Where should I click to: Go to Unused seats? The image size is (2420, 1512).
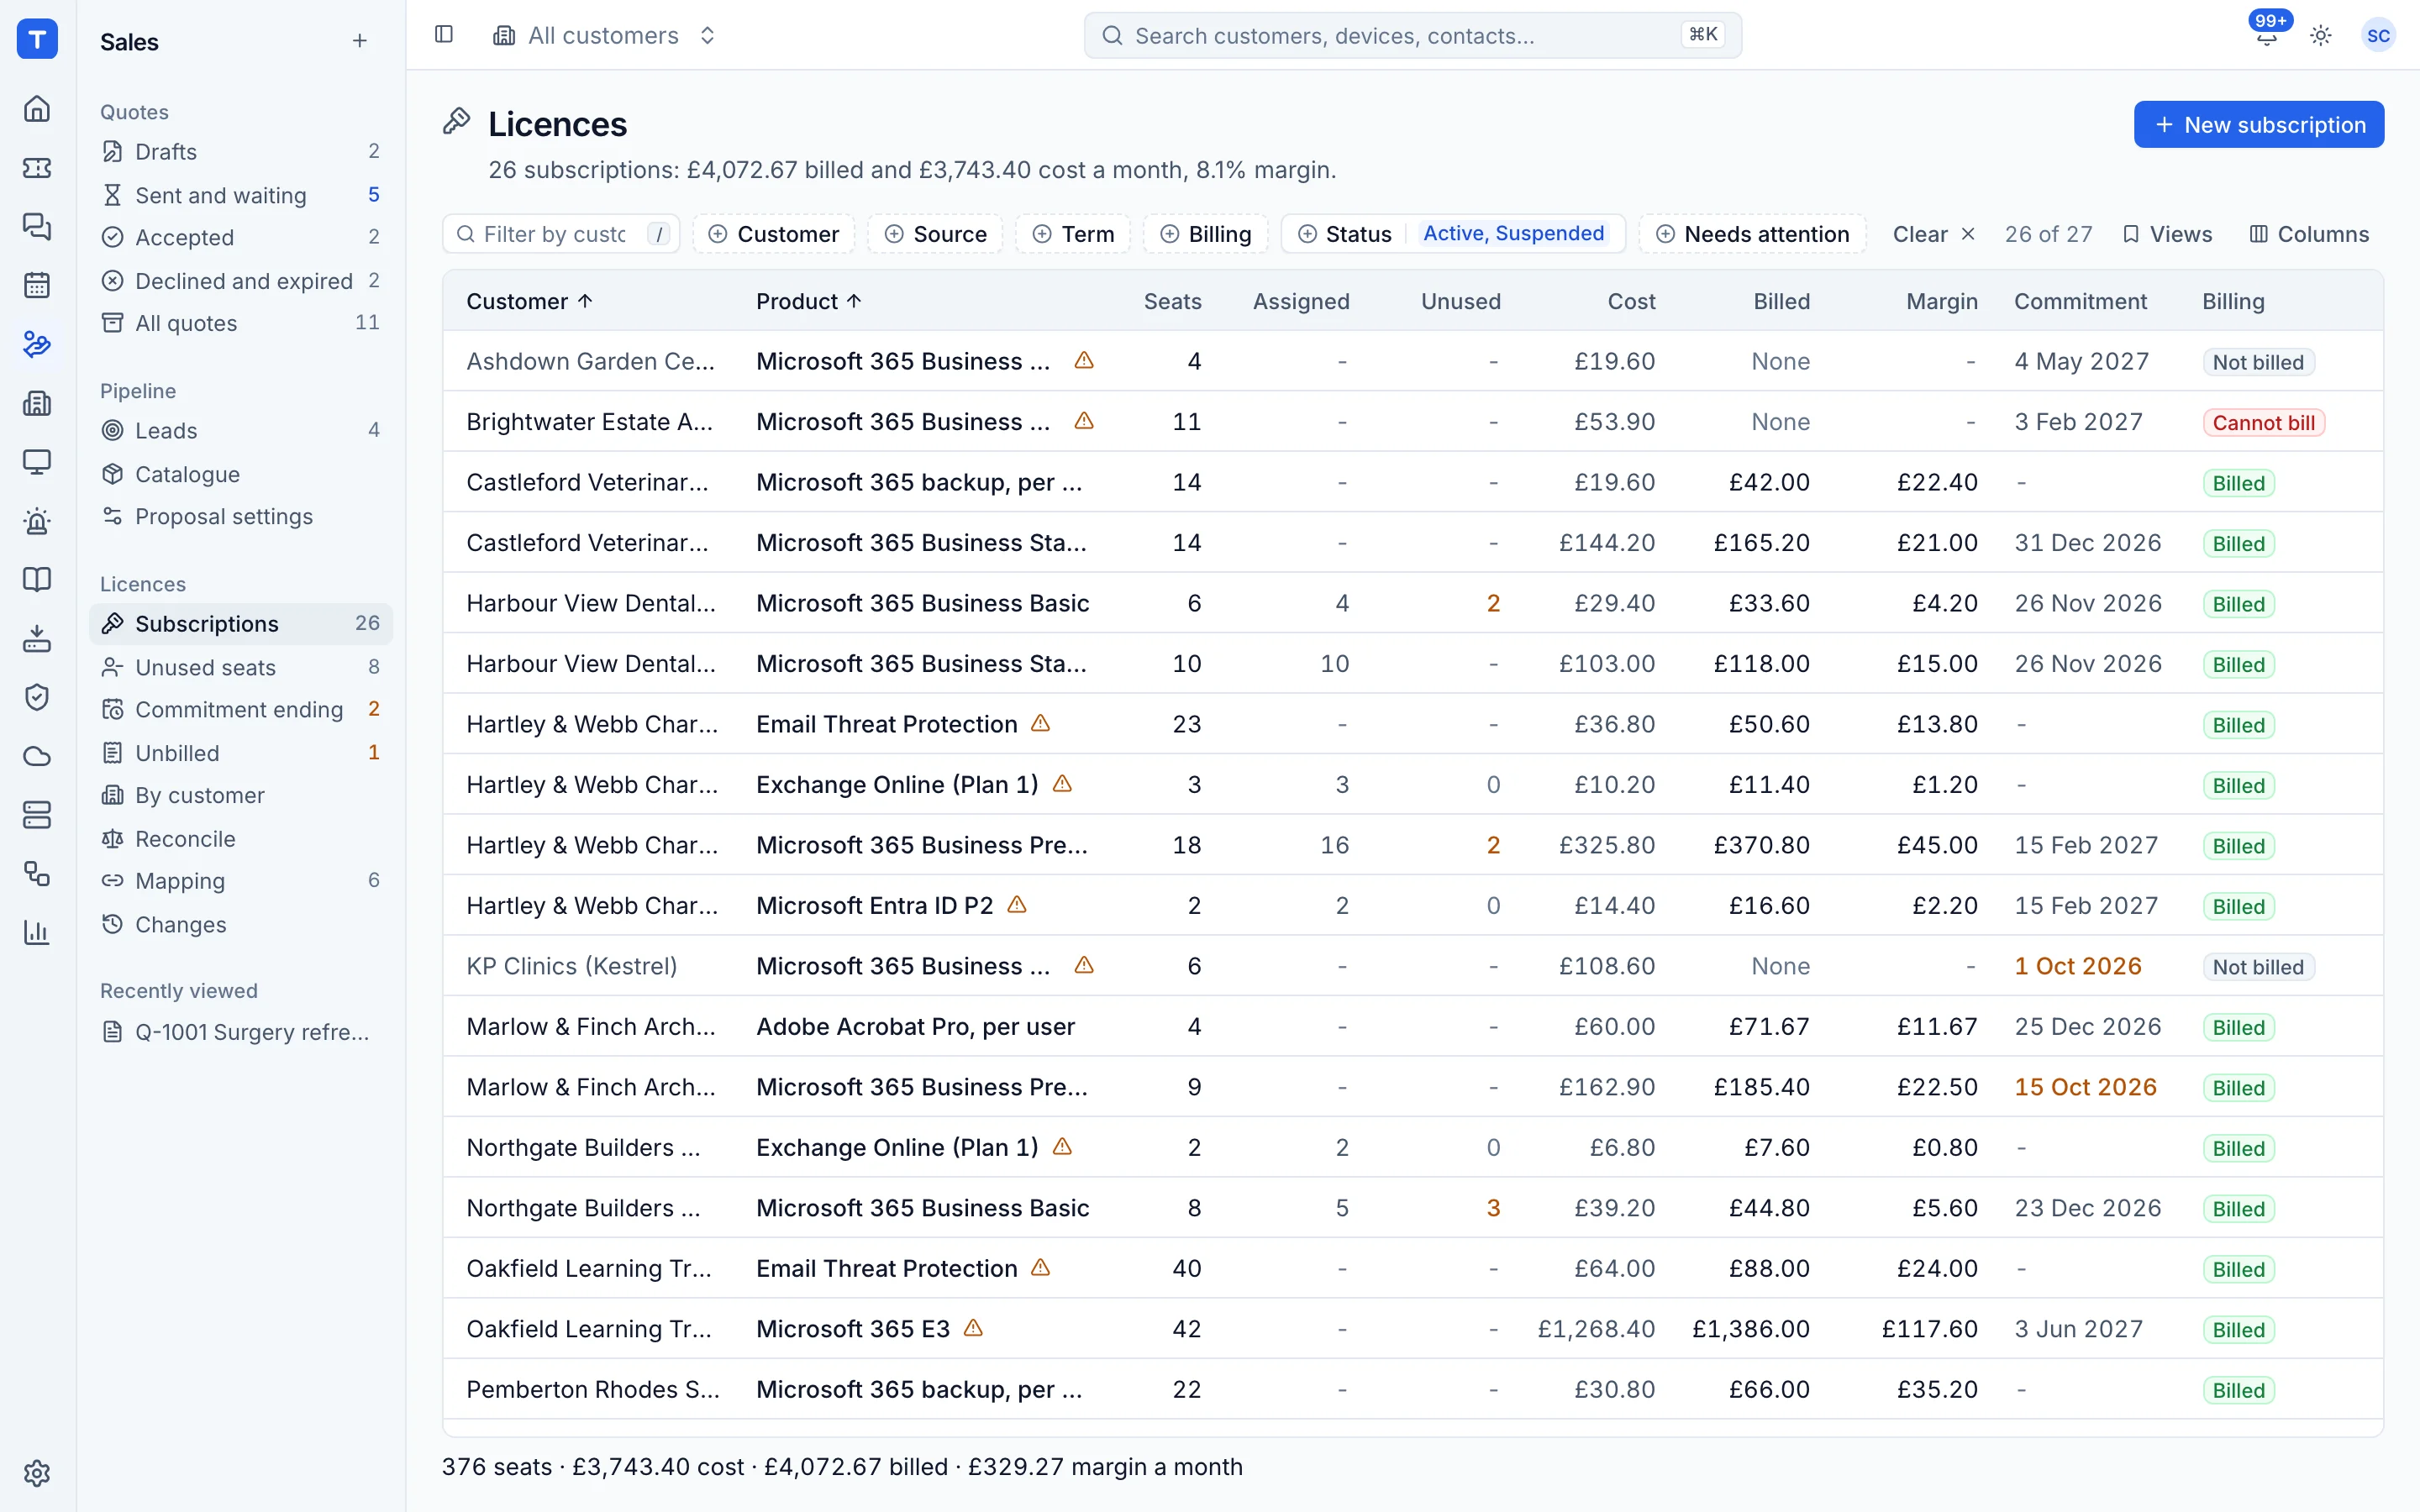[x=240, y=667]
